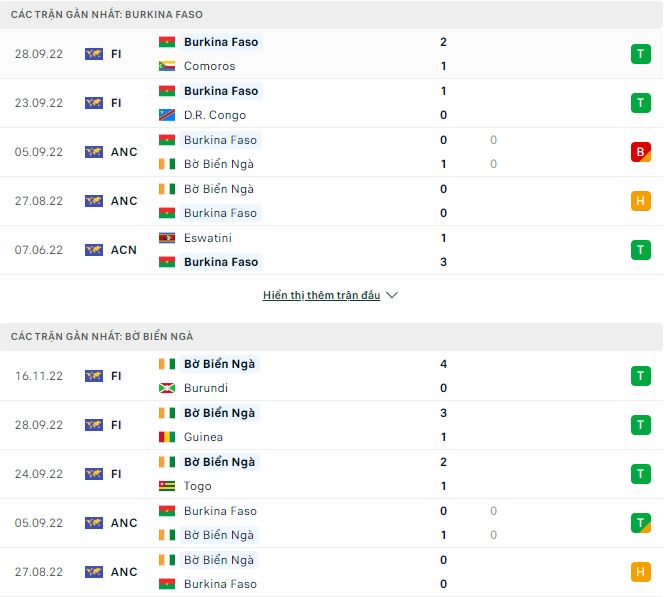672x597 pixels.
Task: Click the Eswatini flag icon
Action: click(168, 238)
